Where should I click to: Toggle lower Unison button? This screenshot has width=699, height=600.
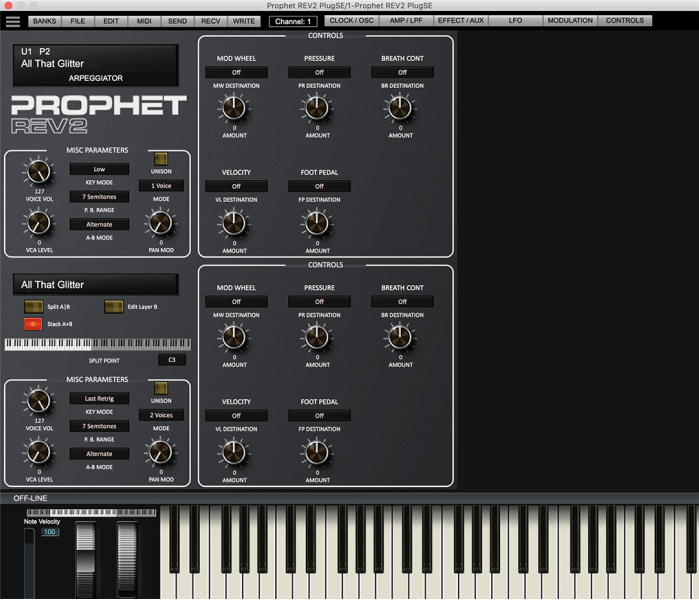coord(161,388)
